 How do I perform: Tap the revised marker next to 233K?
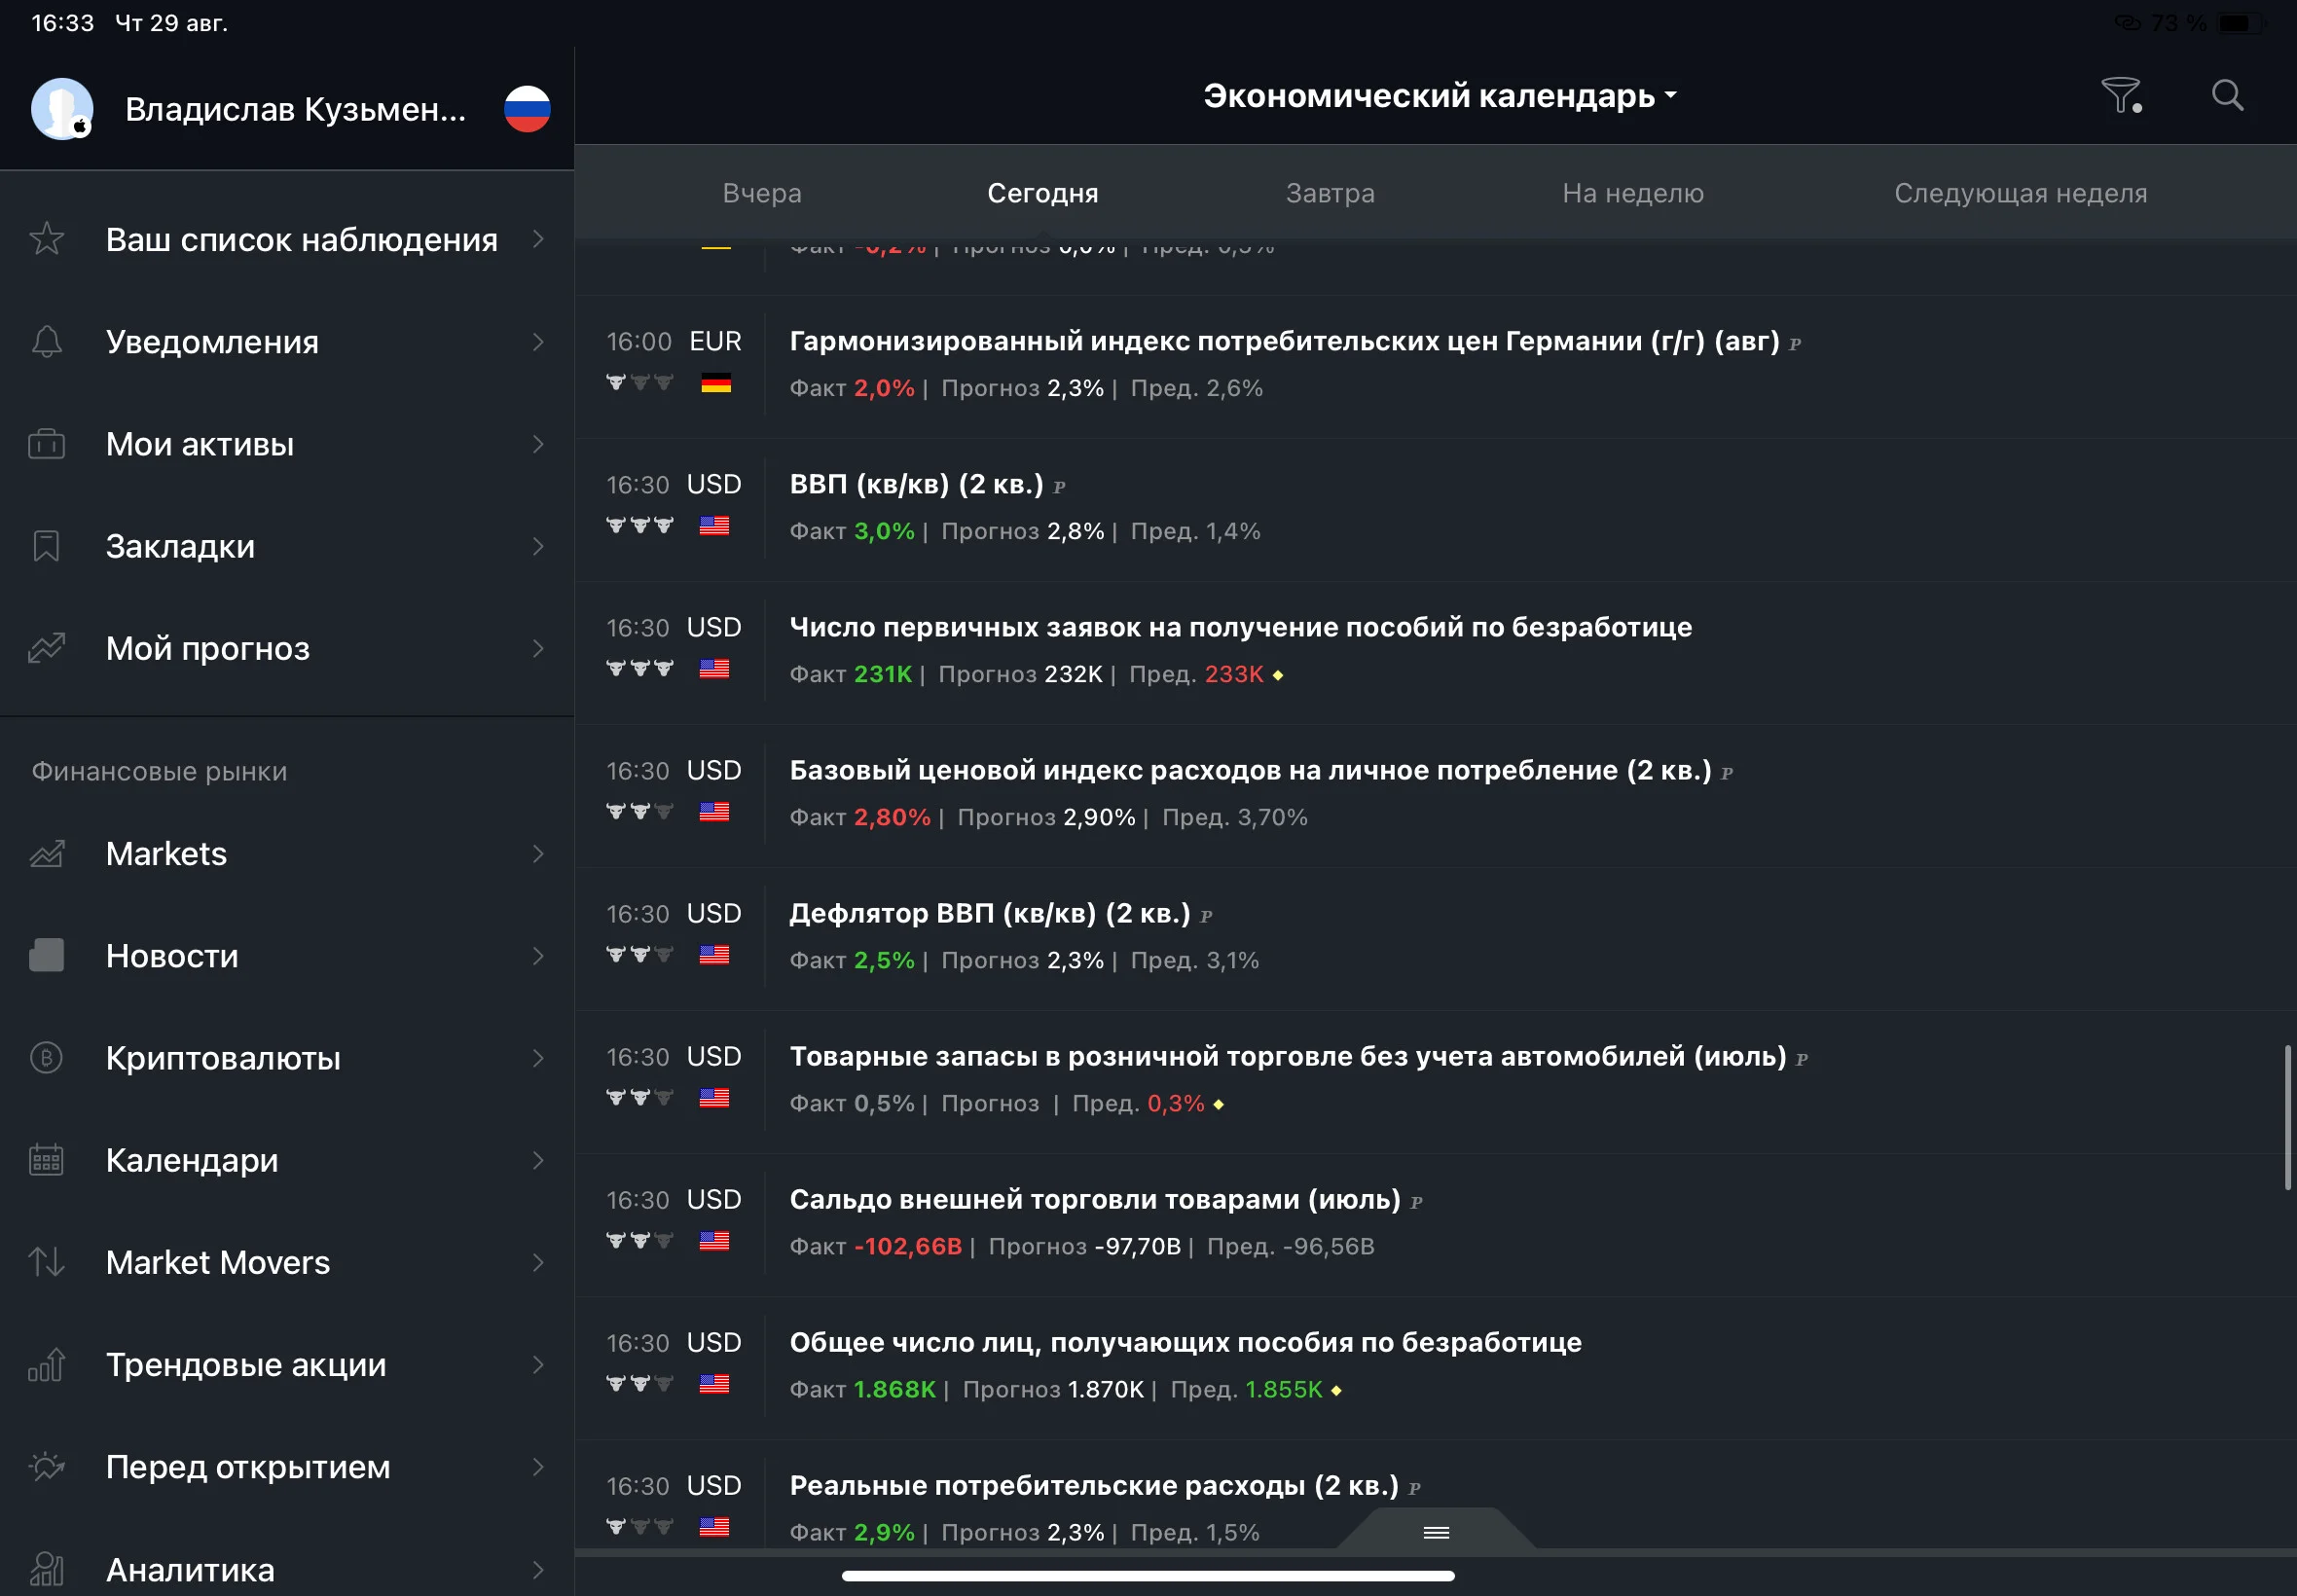pos(1277,675)
